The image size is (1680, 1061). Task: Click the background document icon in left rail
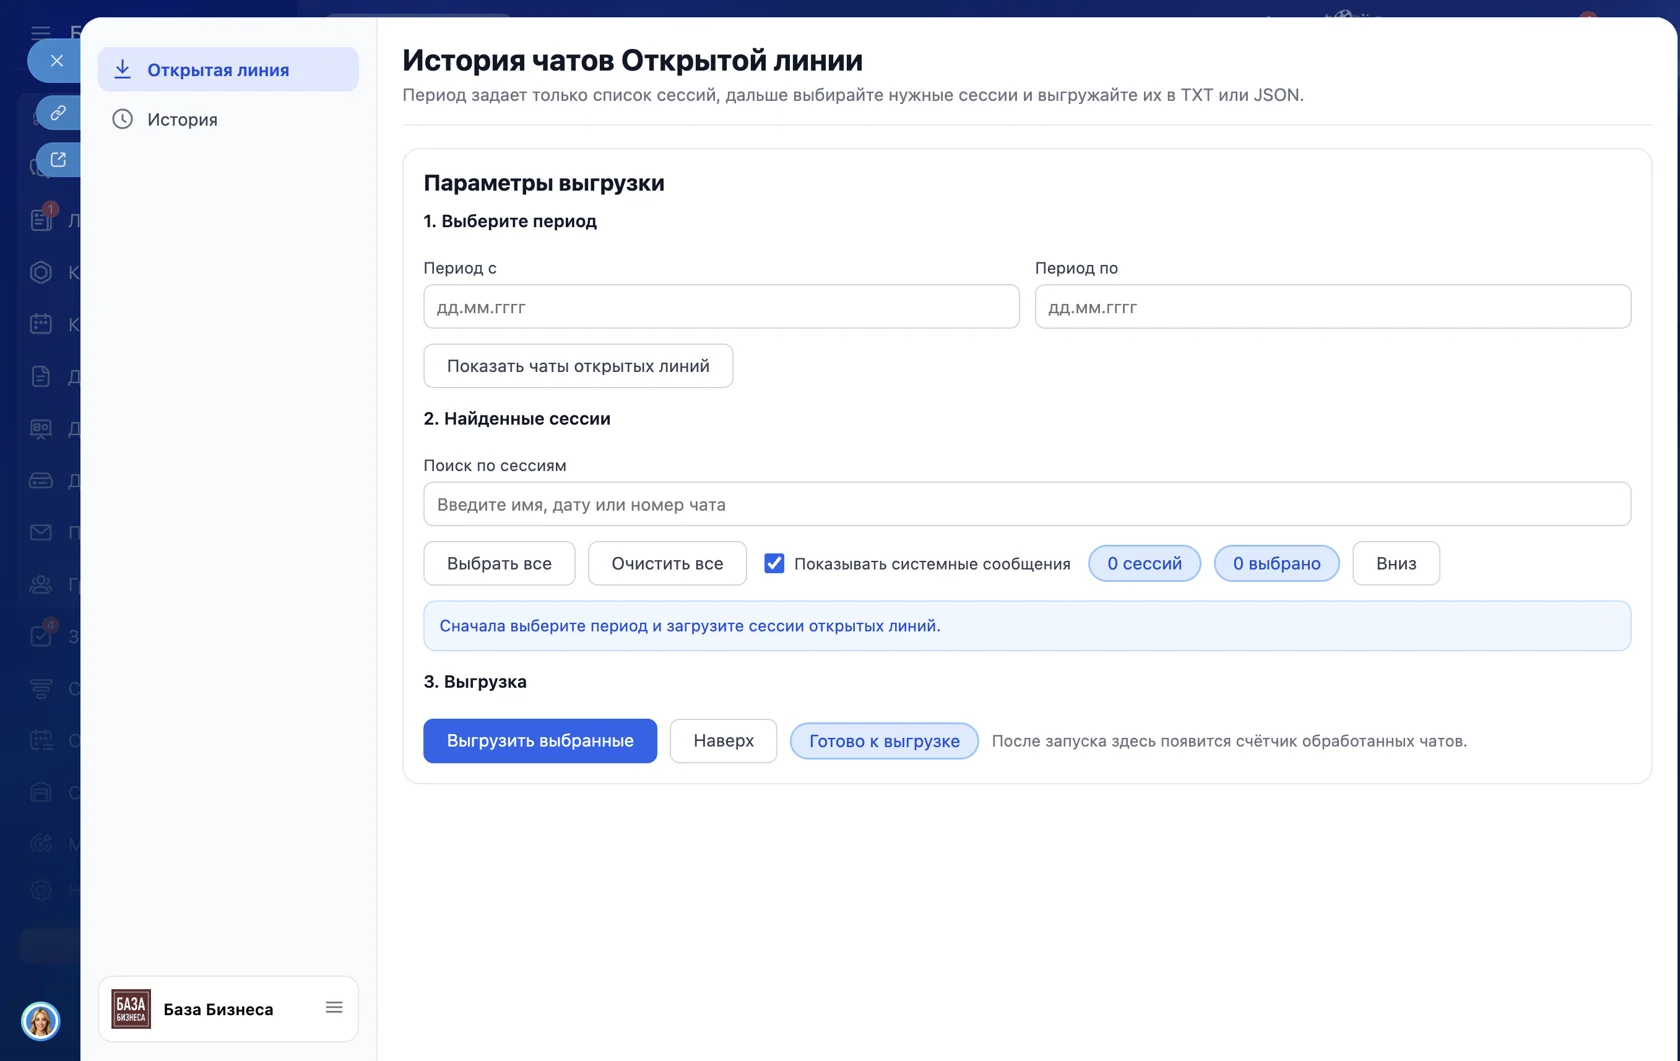coord(41,376)
